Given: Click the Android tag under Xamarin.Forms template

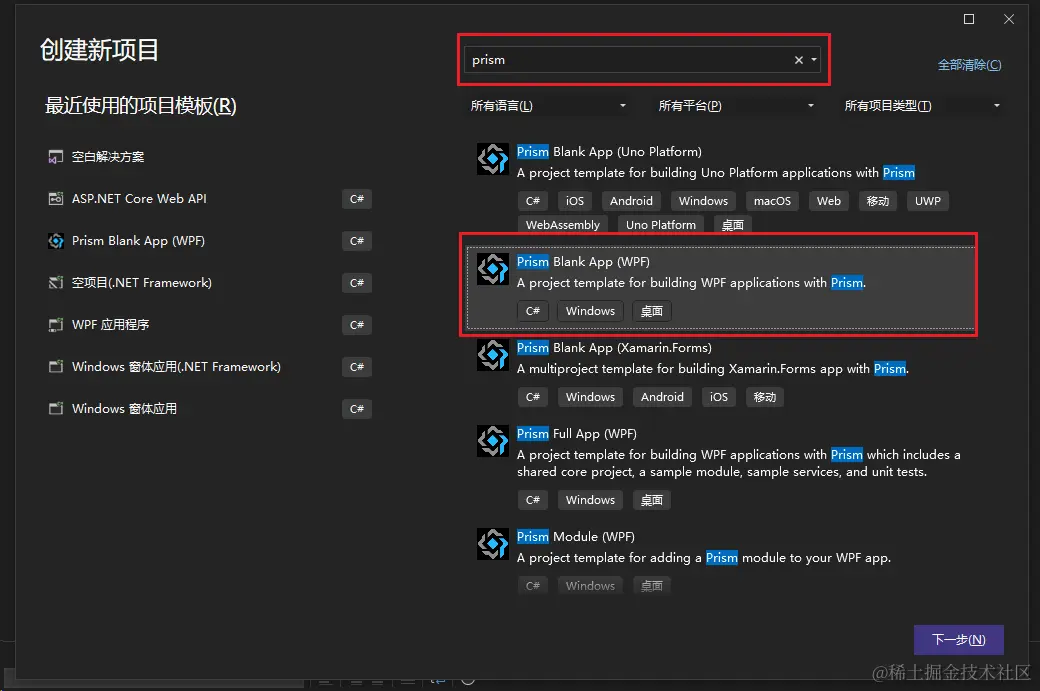Looking at the screenshot, I should pos(662,397).
